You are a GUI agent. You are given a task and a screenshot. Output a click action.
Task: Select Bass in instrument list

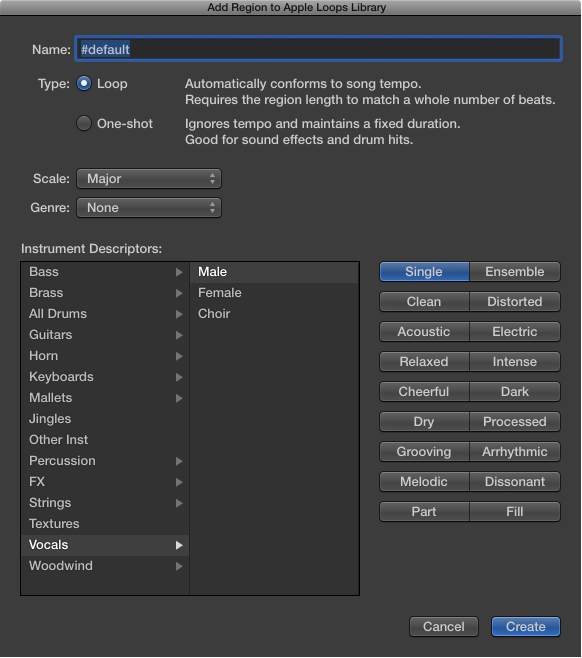(x=105, y=272)
